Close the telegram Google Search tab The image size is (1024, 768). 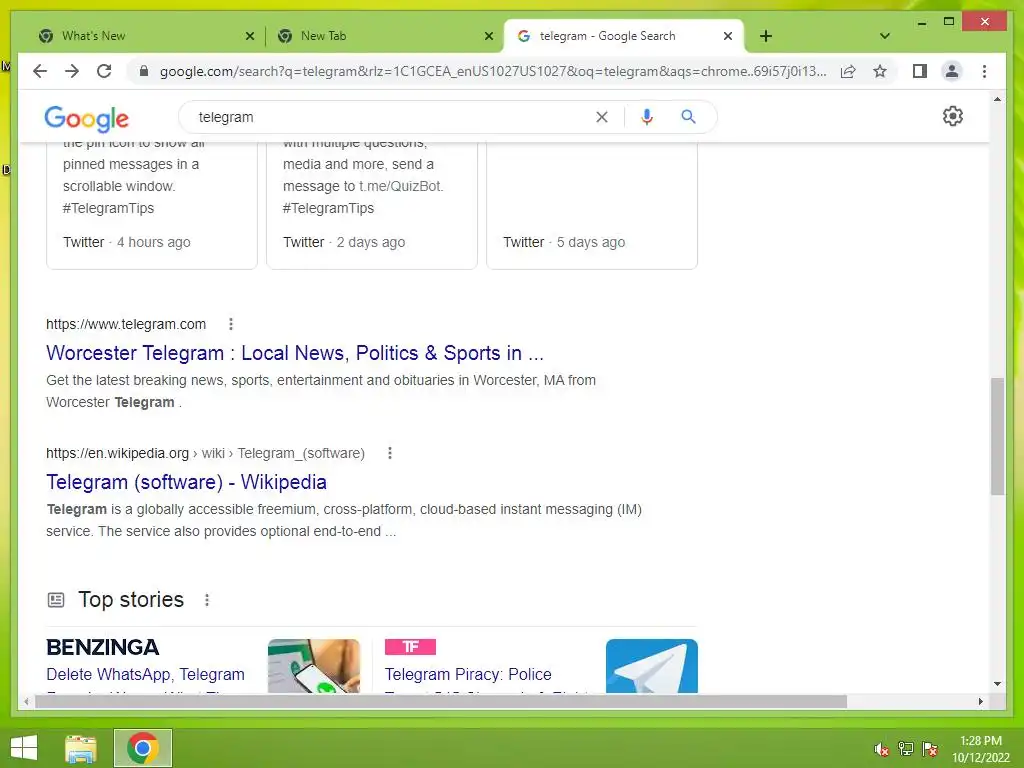tap(728, 36)
